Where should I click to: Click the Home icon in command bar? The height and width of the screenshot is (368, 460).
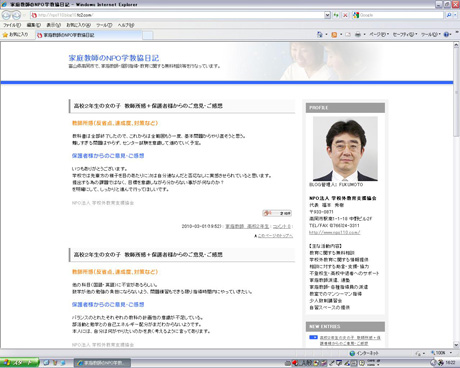pos(320,34)
